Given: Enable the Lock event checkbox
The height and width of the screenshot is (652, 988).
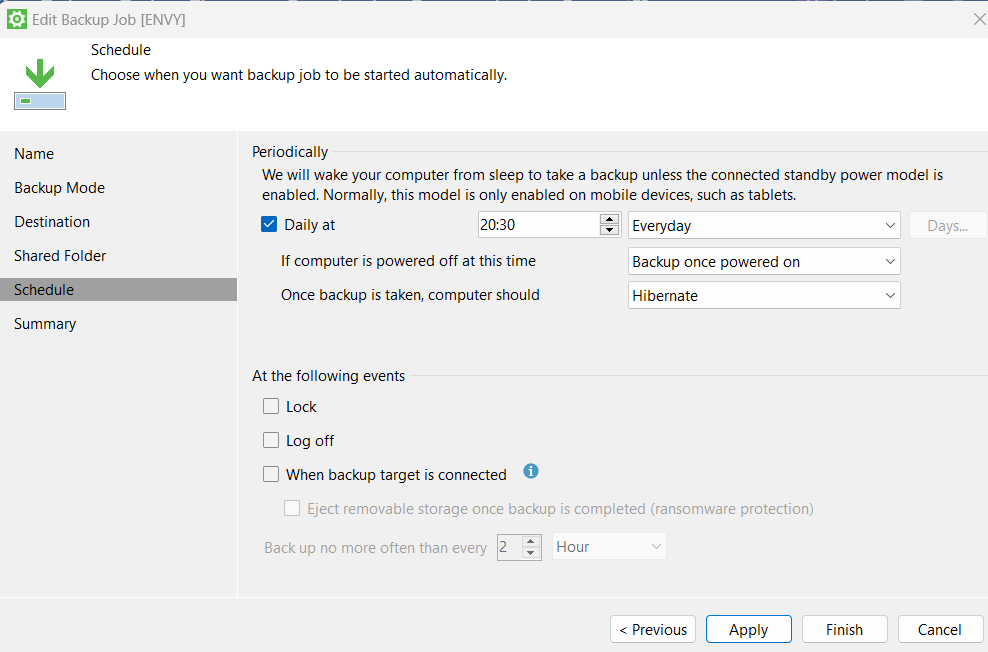Looking at the screenshot, I should coord(271,407).
